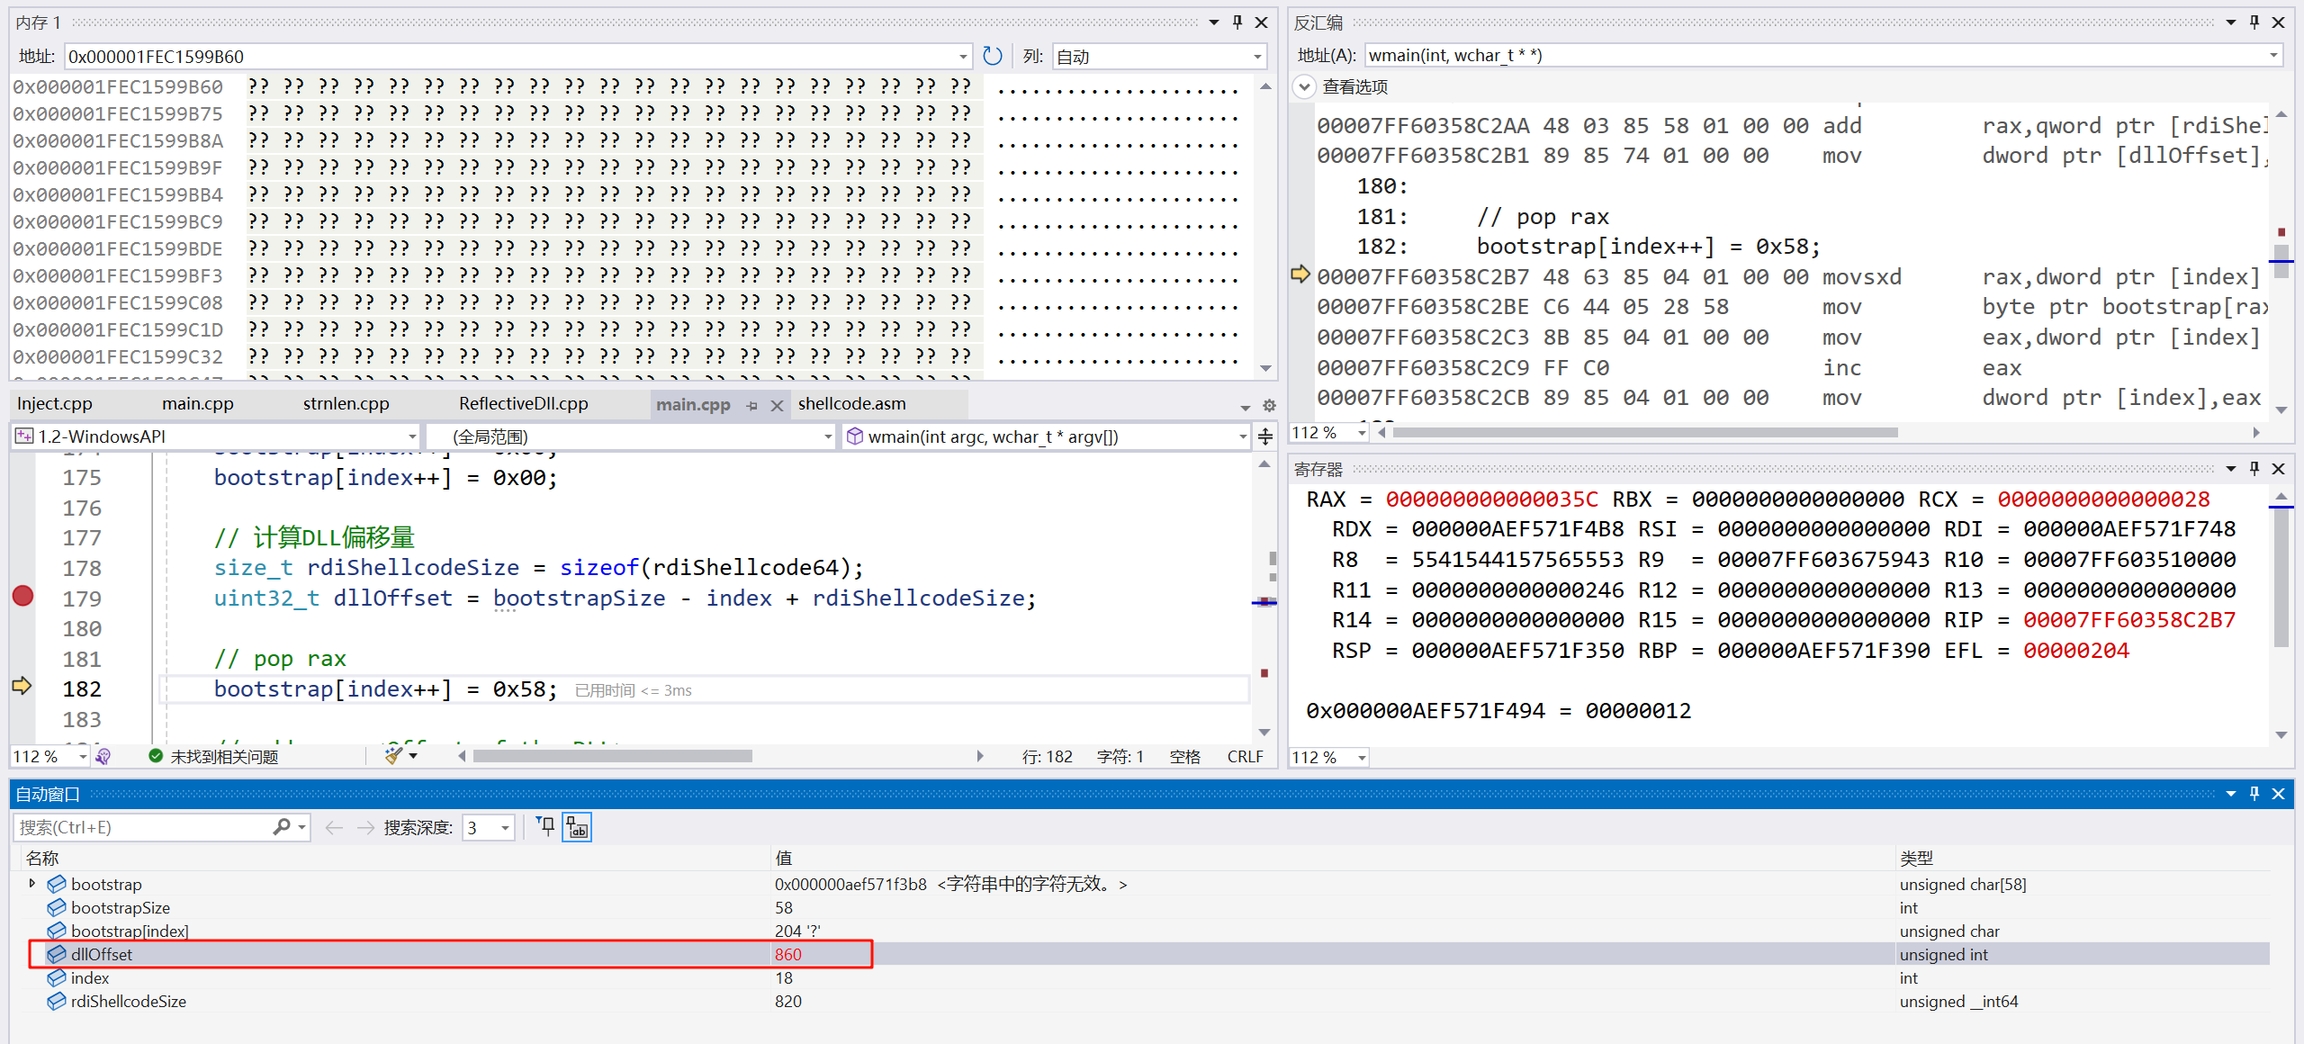Click the memory address input field
This screenshot has width=2304, height=1044.
(510, 56)
